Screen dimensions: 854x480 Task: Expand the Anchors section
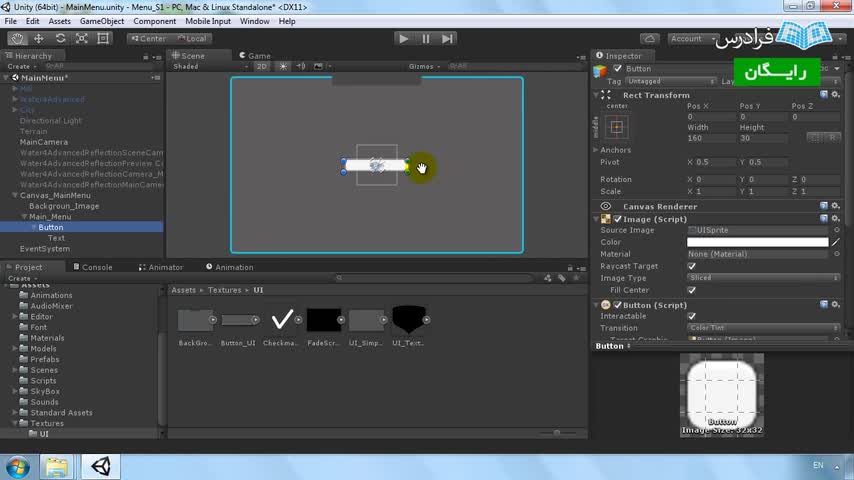[596, 150]
